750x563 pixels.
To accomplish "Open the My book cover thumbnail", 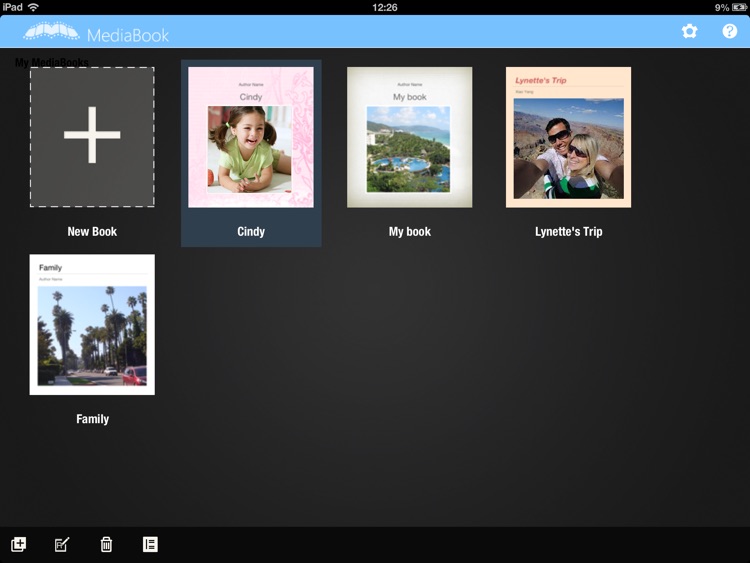I will (x=409, y=137).
